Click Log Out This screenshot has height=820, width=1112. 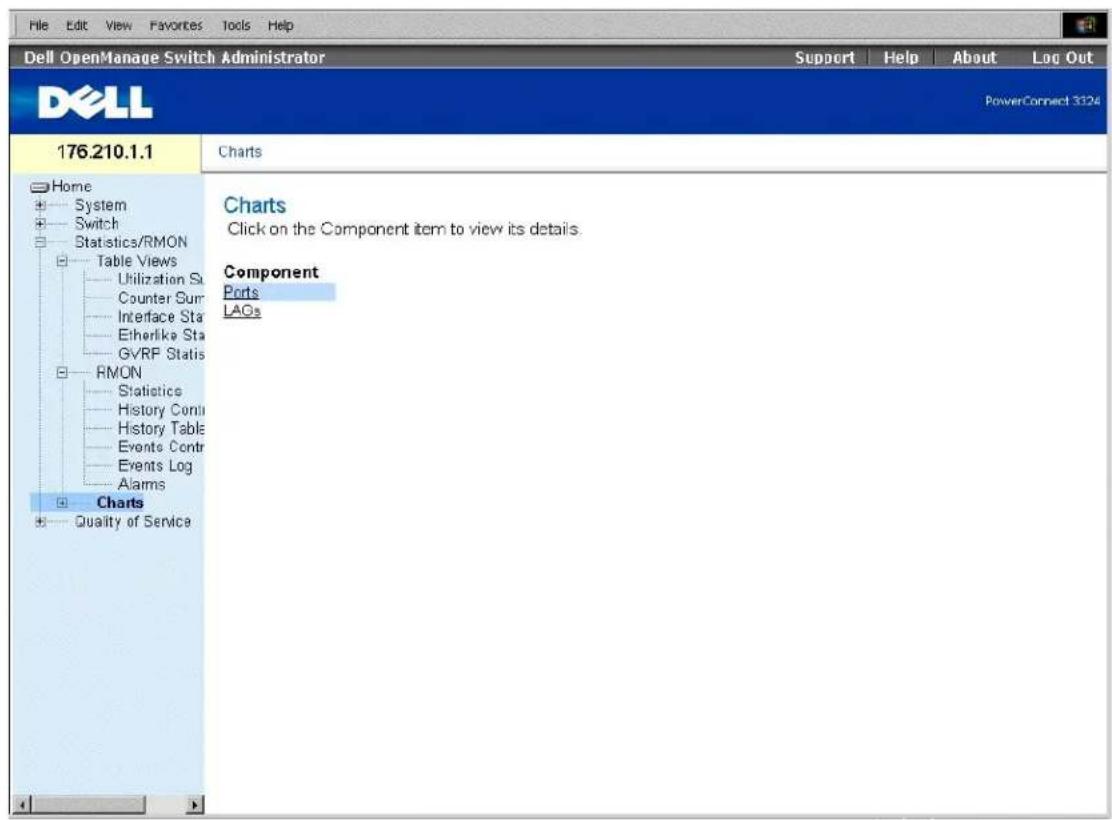coord(1062,57)
